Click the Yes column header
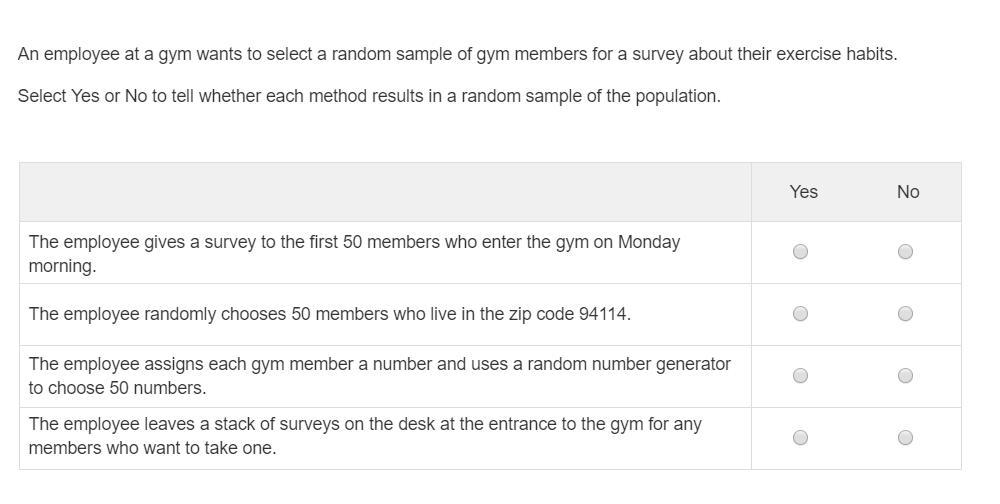This screenshot has height=504, width=1000. coord(803,192)
